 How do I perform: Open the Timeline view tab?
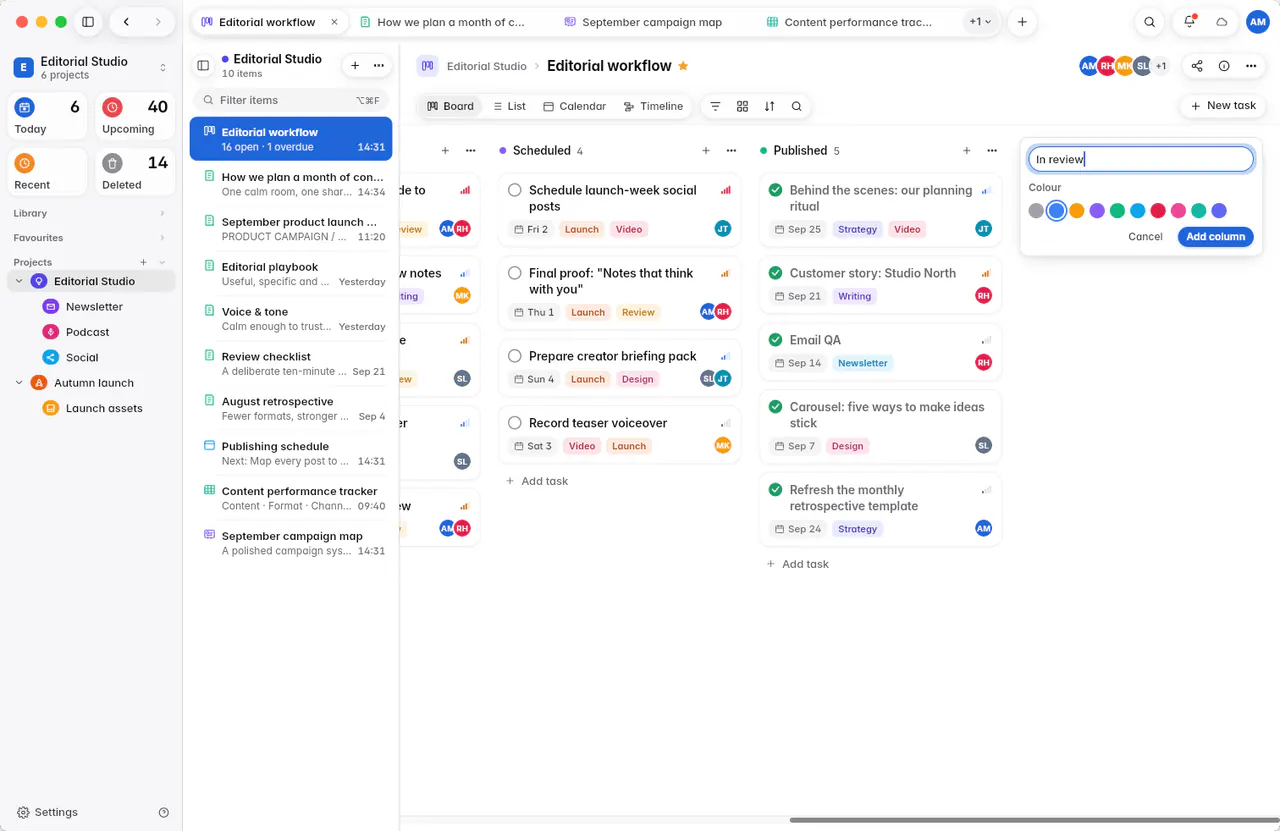pos(653,106)
